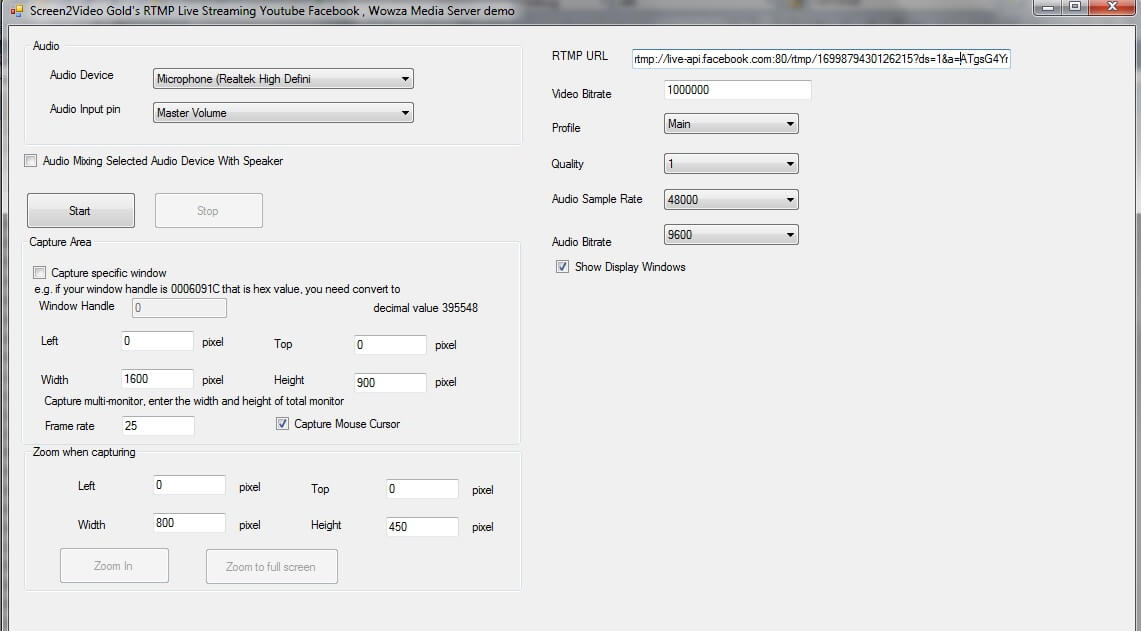Image resolution: width=1141 pixels, height=631 pixels.
Task: Open the Audio Sample Rate dropdown
Action: [x=731, y=200]
